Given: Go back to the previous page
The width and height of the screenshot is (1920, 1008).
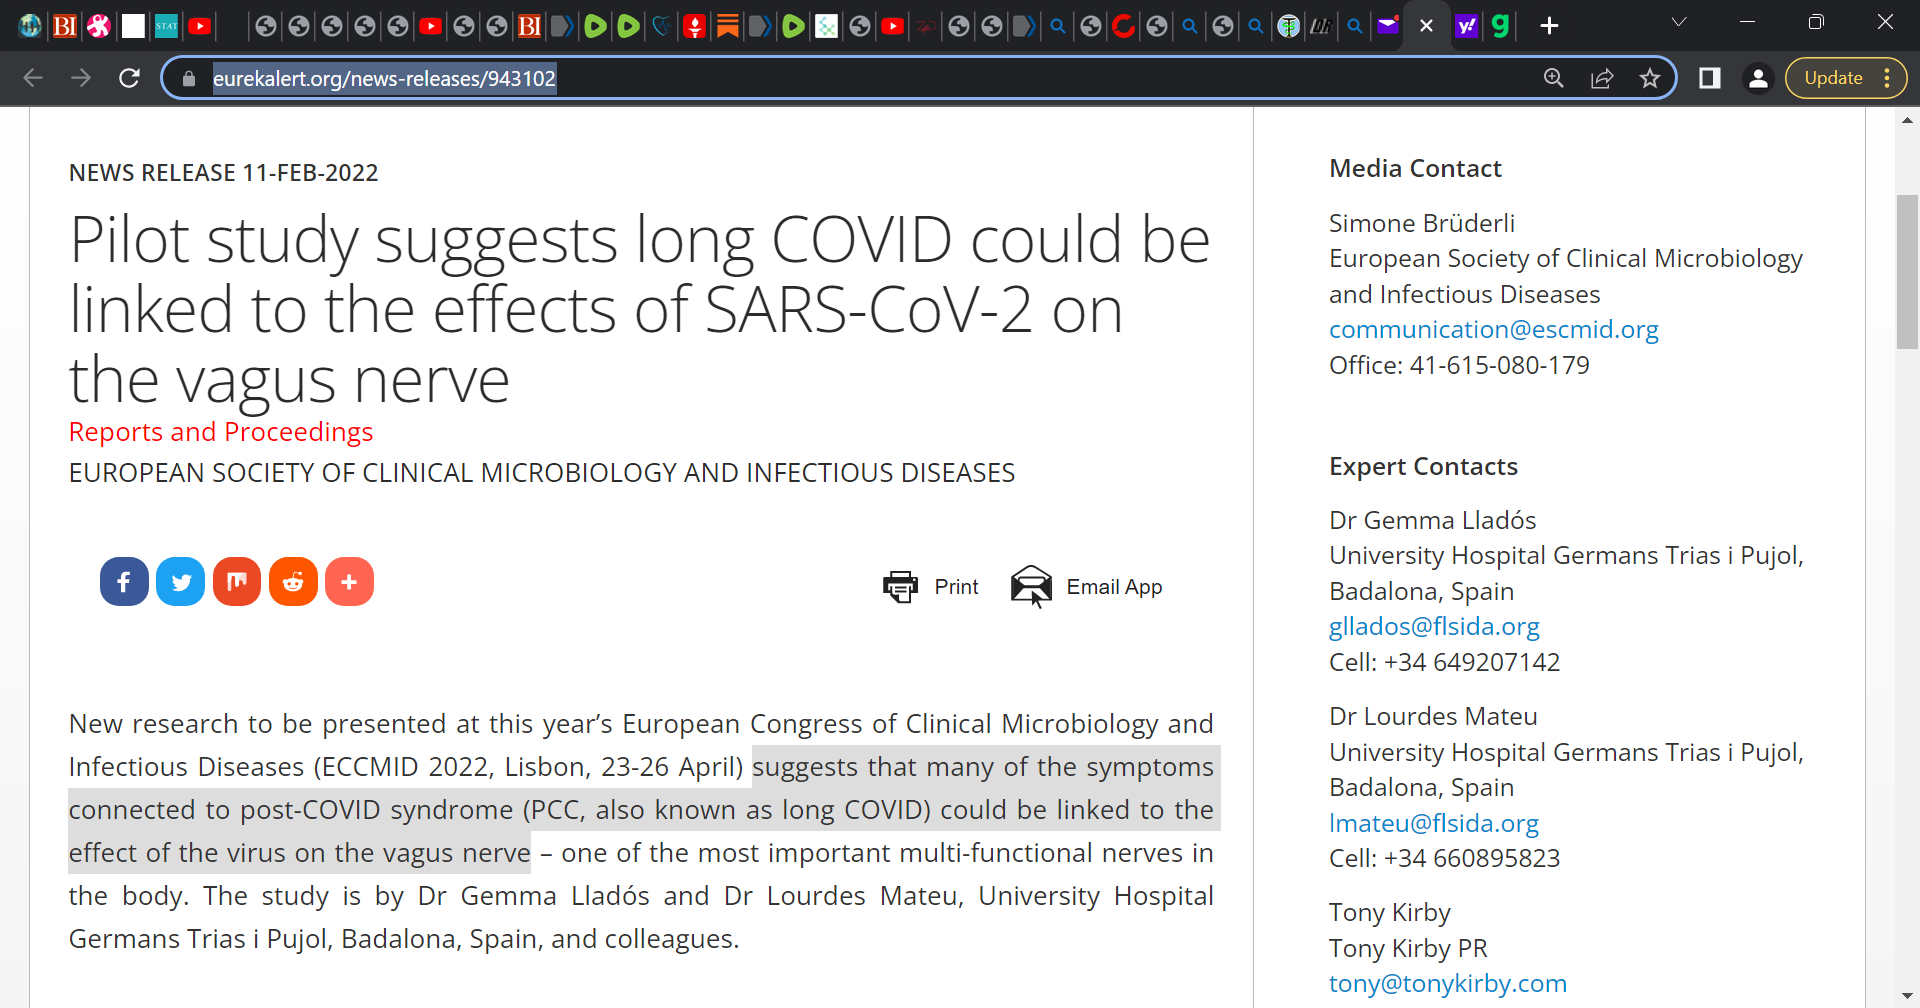Looking at the screenshot, I should coord(33,78).
